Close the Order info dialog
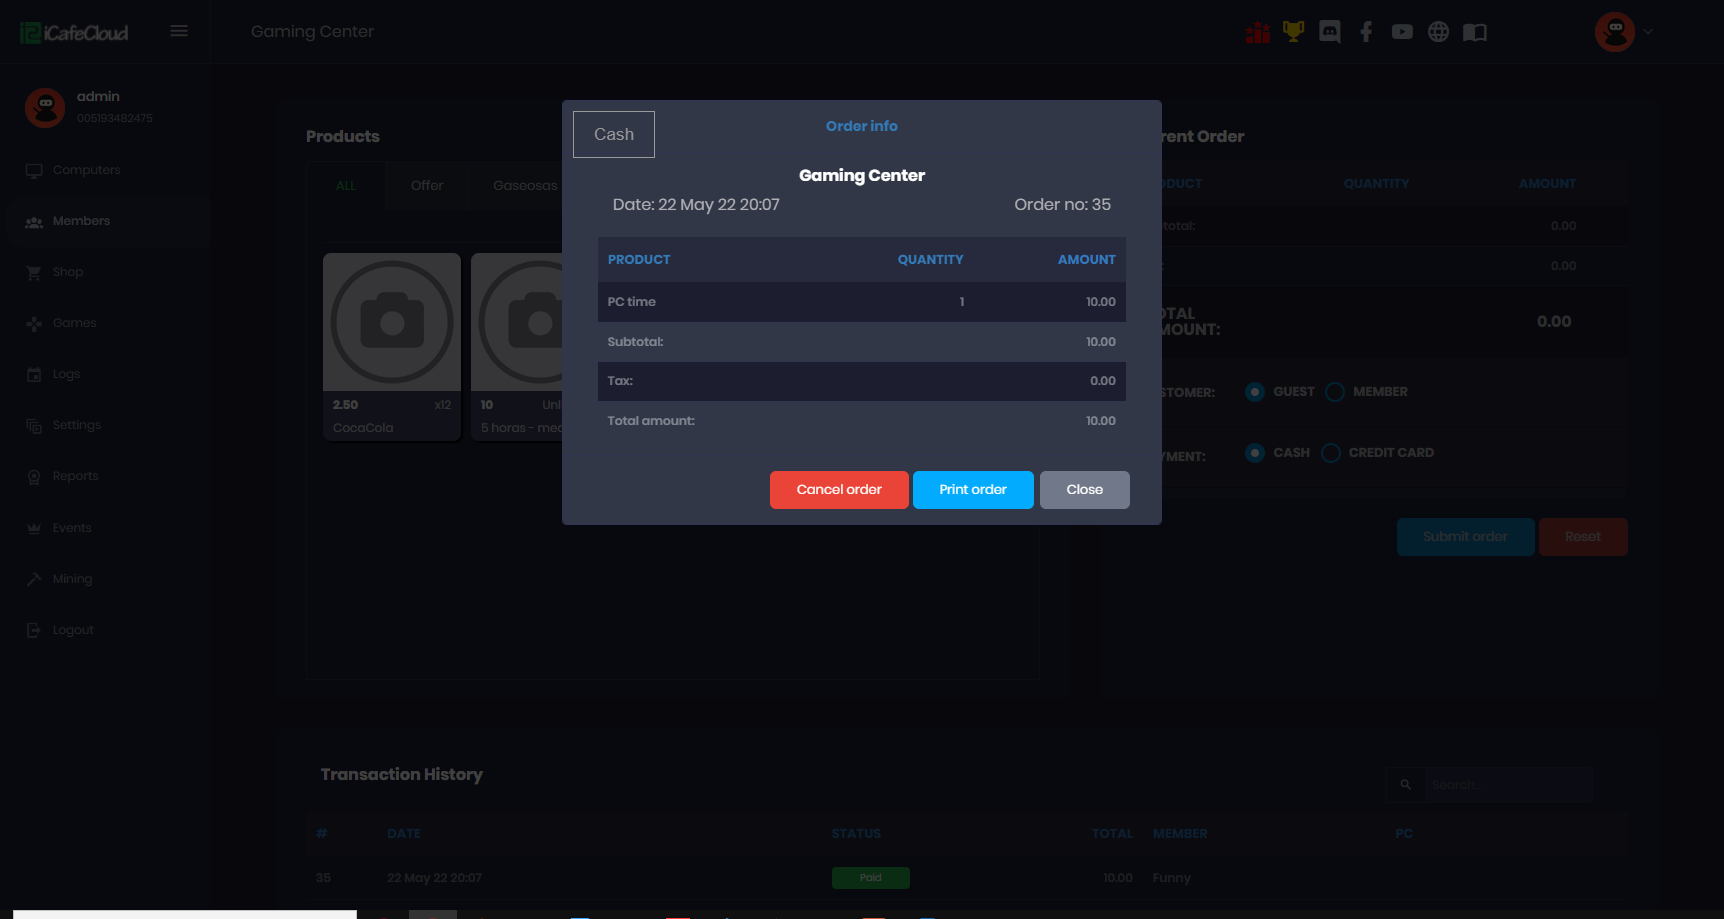This screenshot has width=1724, height=919. point(1084,490)
